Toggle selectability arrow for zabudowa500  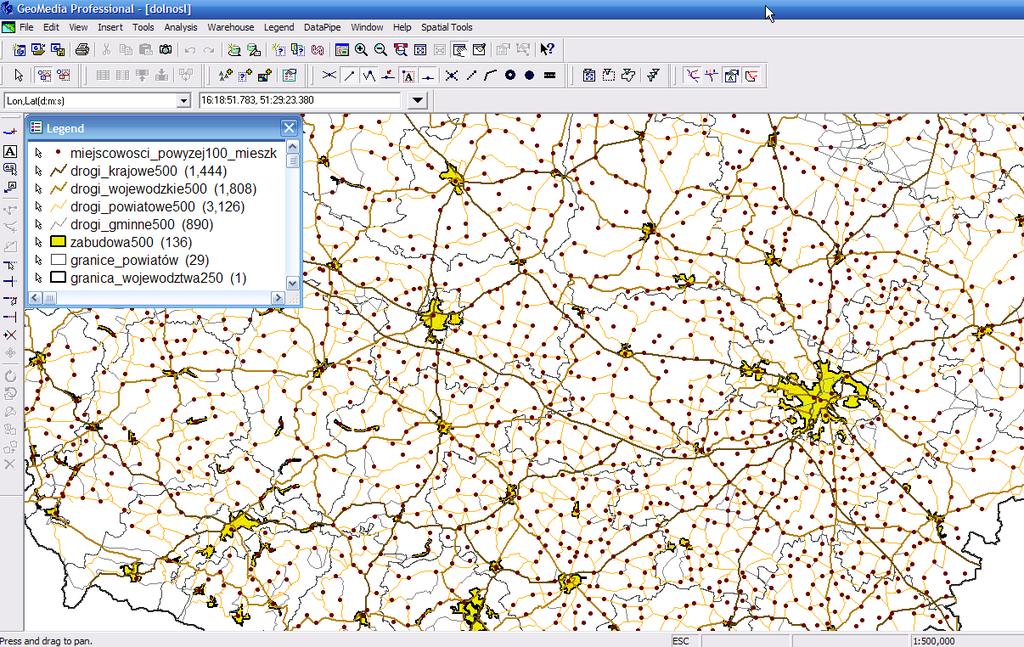[39, 242]
